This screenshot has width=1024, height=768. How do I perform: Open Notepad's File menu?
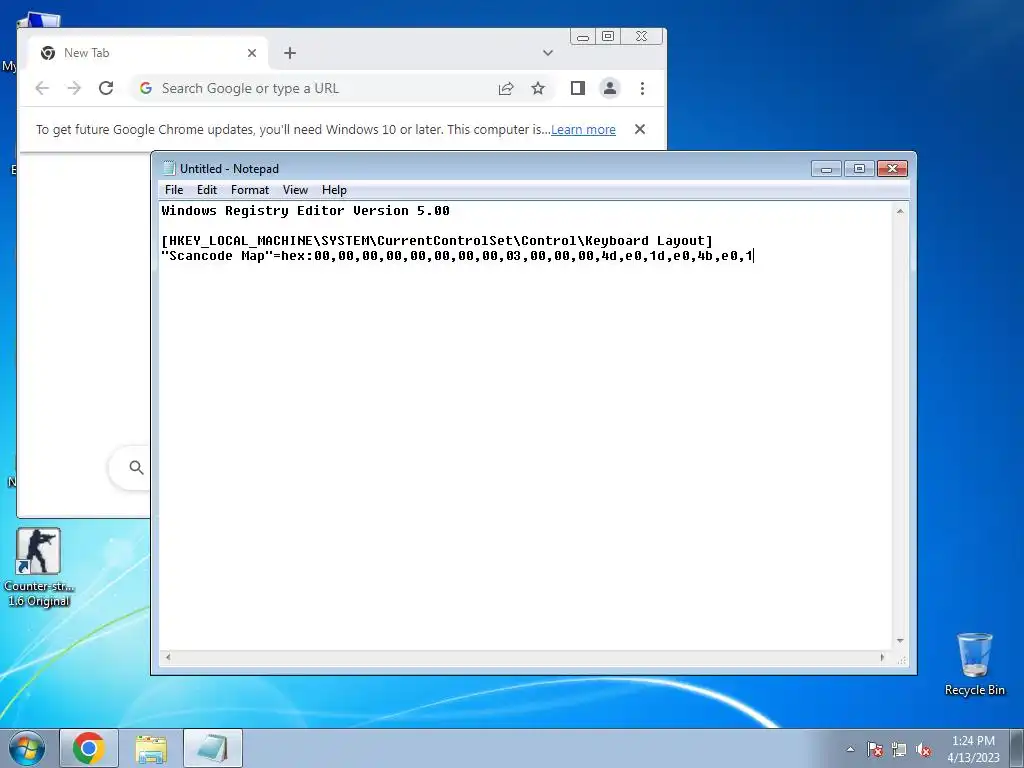coord(174,190)
